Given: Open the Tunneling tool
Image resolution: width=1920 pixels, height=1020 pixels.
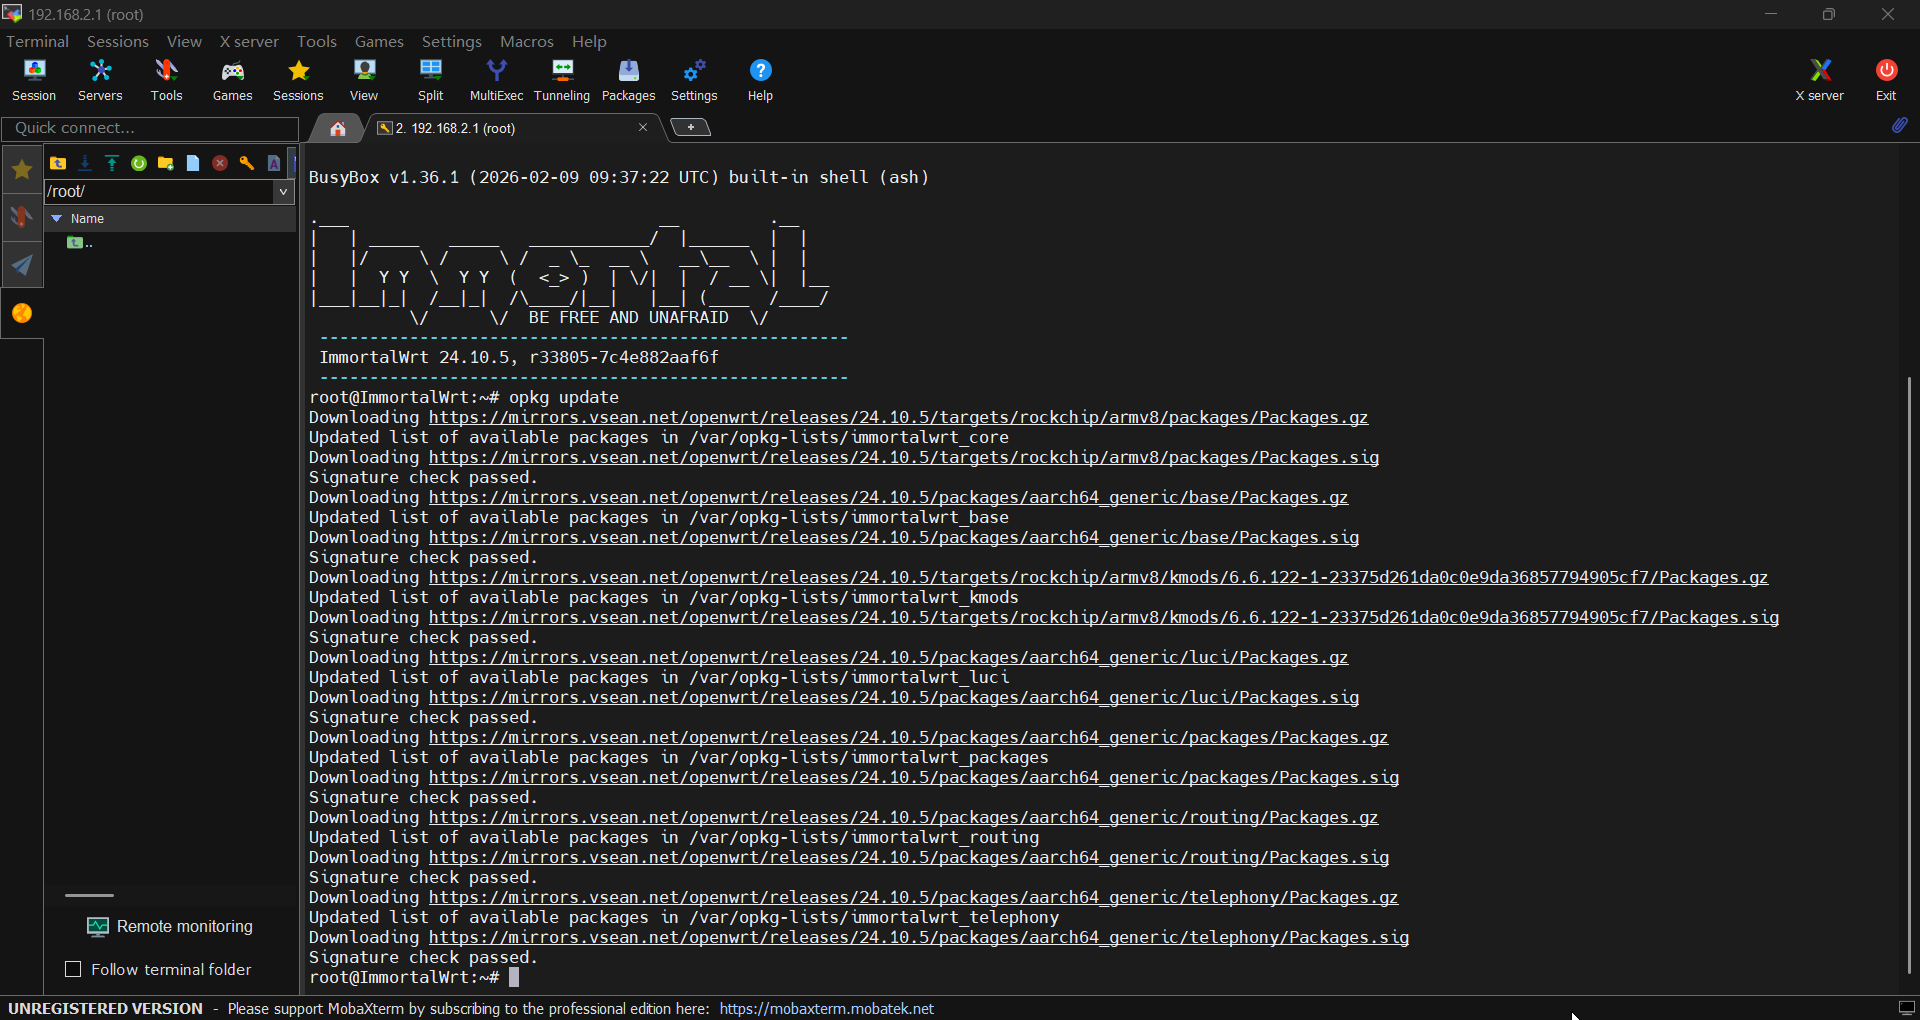Looking at the screenshot, I should coord(562,80).
